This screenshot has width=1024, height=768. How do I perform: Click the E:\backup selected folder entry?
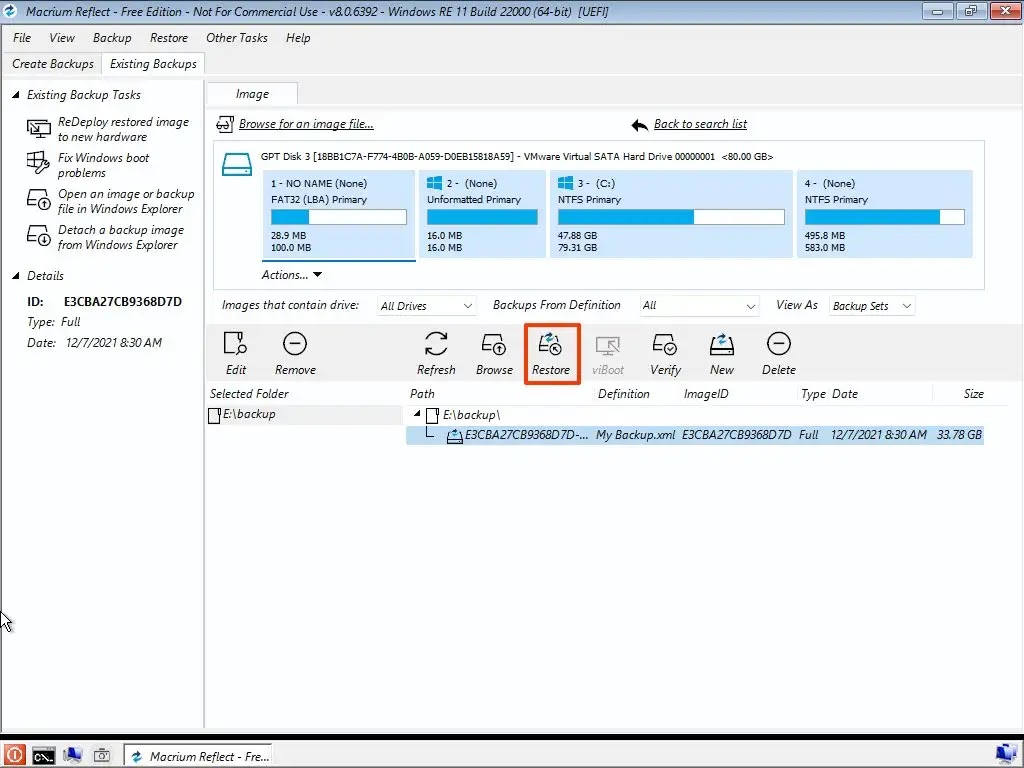coord(304,415)
